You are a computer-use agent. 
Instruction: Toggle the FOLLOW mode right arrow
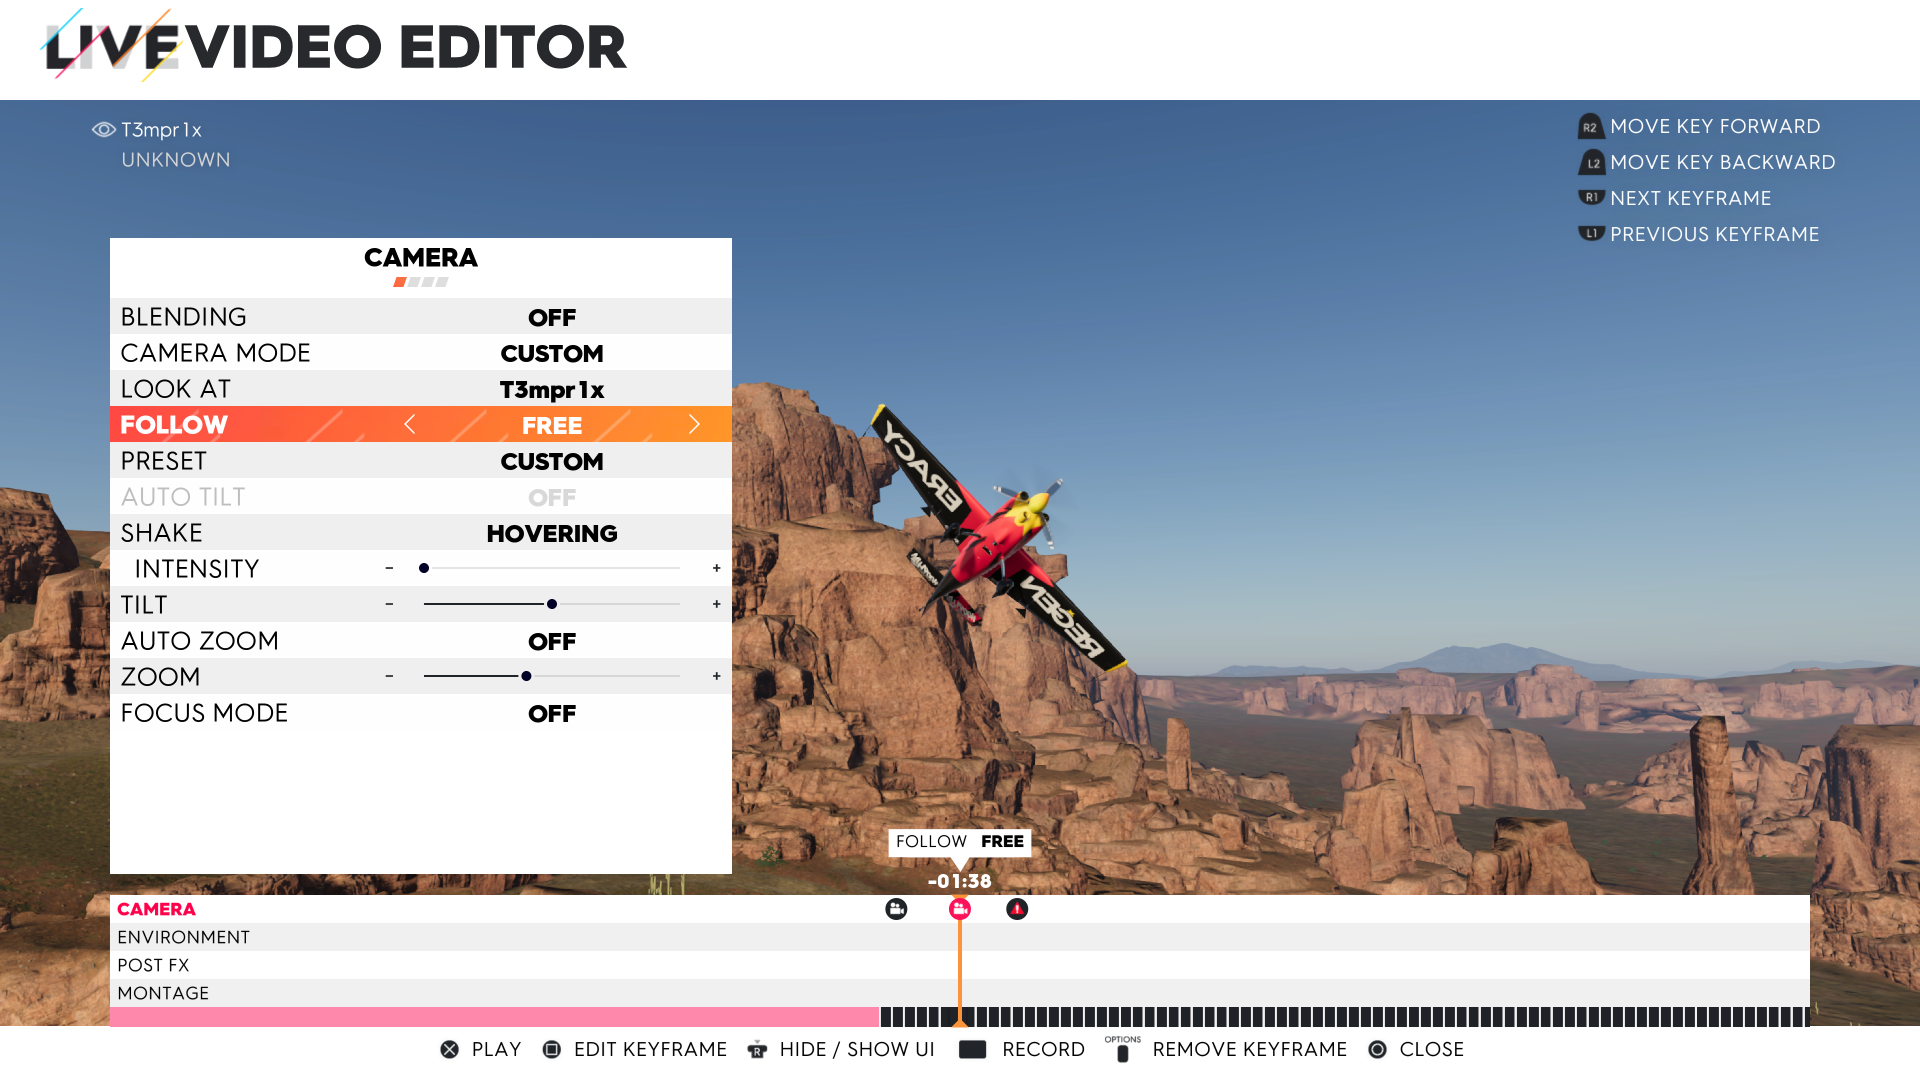(695, 425)
